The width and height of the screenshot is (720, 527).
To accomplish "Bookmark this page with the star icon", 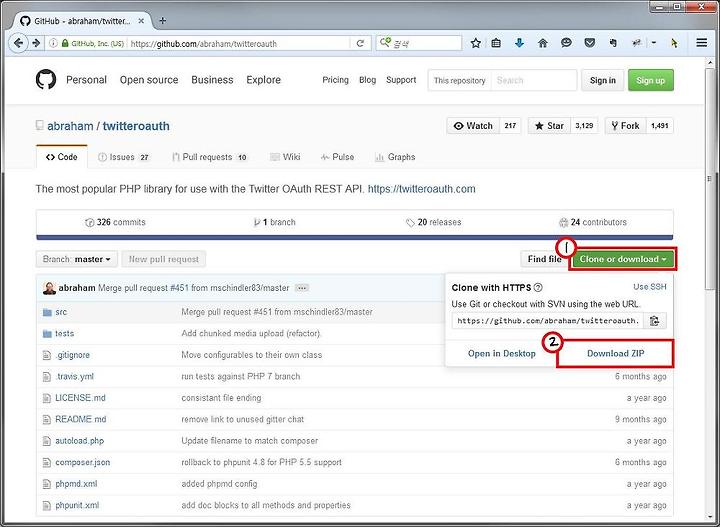I will point(476,43).
